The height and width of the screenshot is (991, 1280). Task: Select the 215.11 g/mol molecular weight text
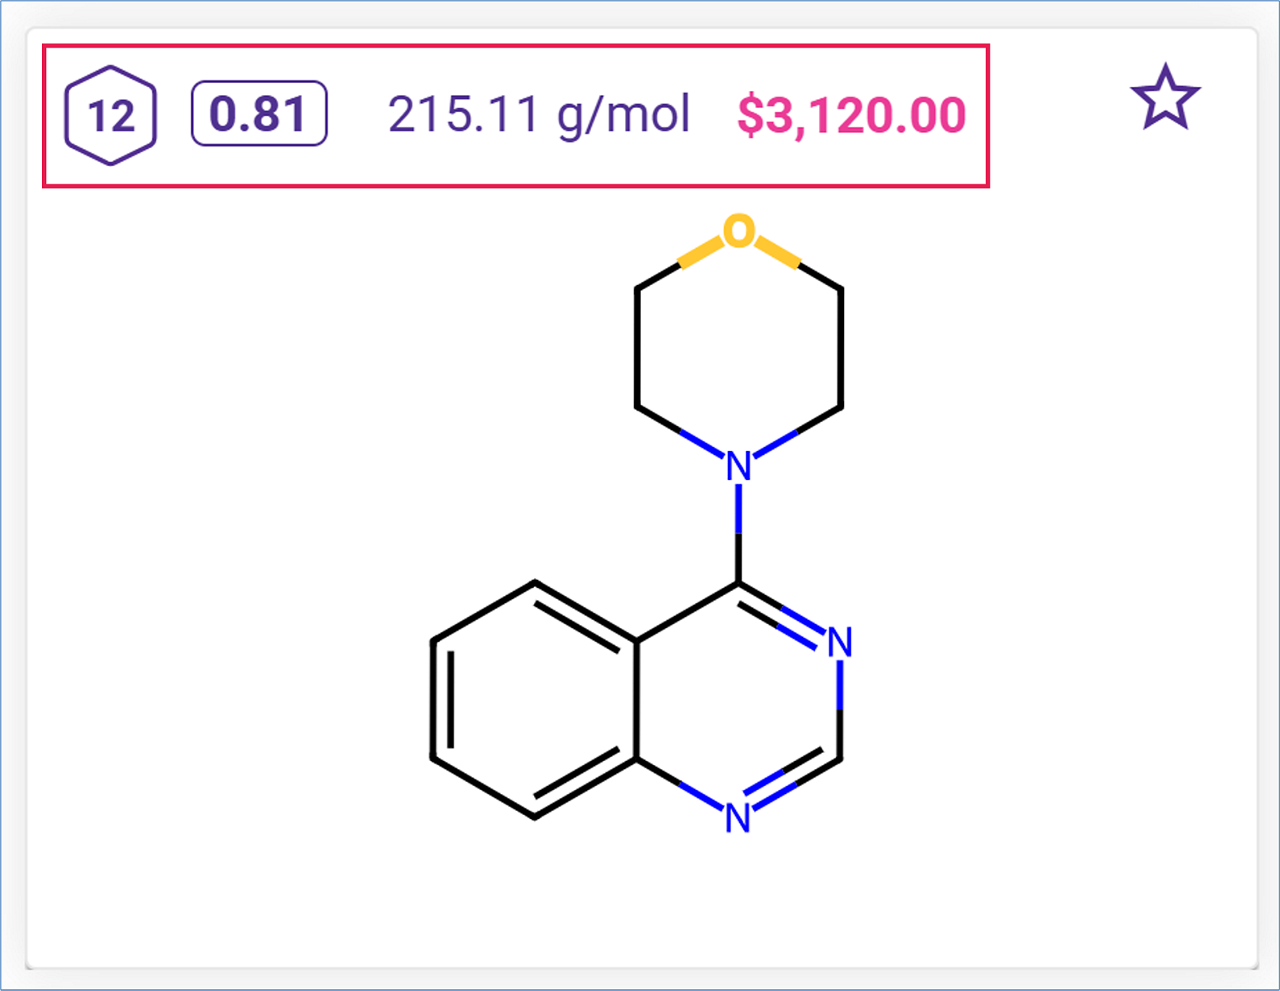point(539,114)
